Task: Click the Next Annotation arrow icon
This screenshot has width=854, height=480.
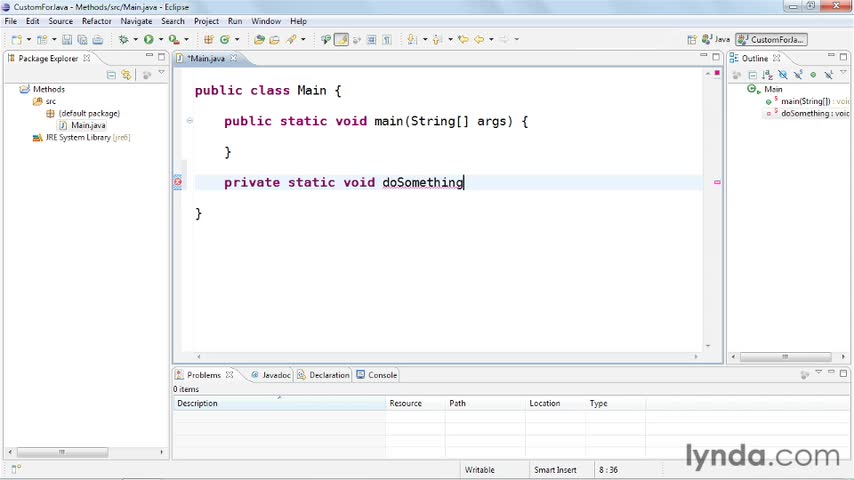Action: pos(412,39)
